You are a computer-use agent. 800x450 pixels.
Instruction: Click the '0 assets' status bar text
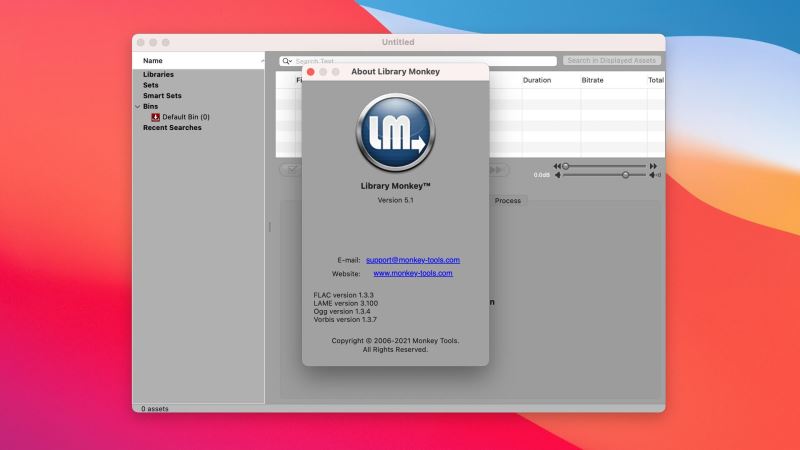point(155,409)
